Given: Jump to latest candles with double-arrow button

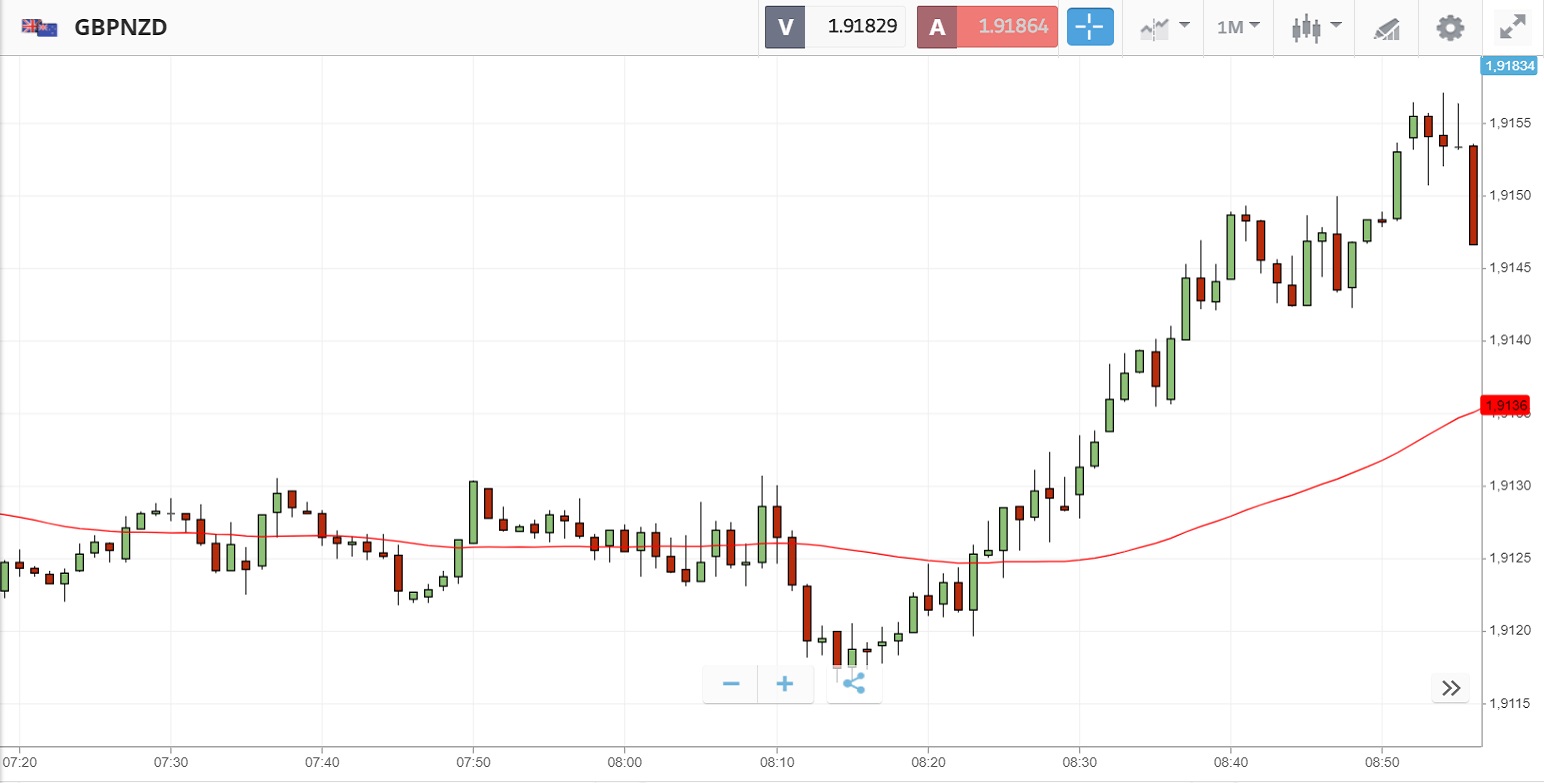Looking at the screenshot, I should point(1451,688).
